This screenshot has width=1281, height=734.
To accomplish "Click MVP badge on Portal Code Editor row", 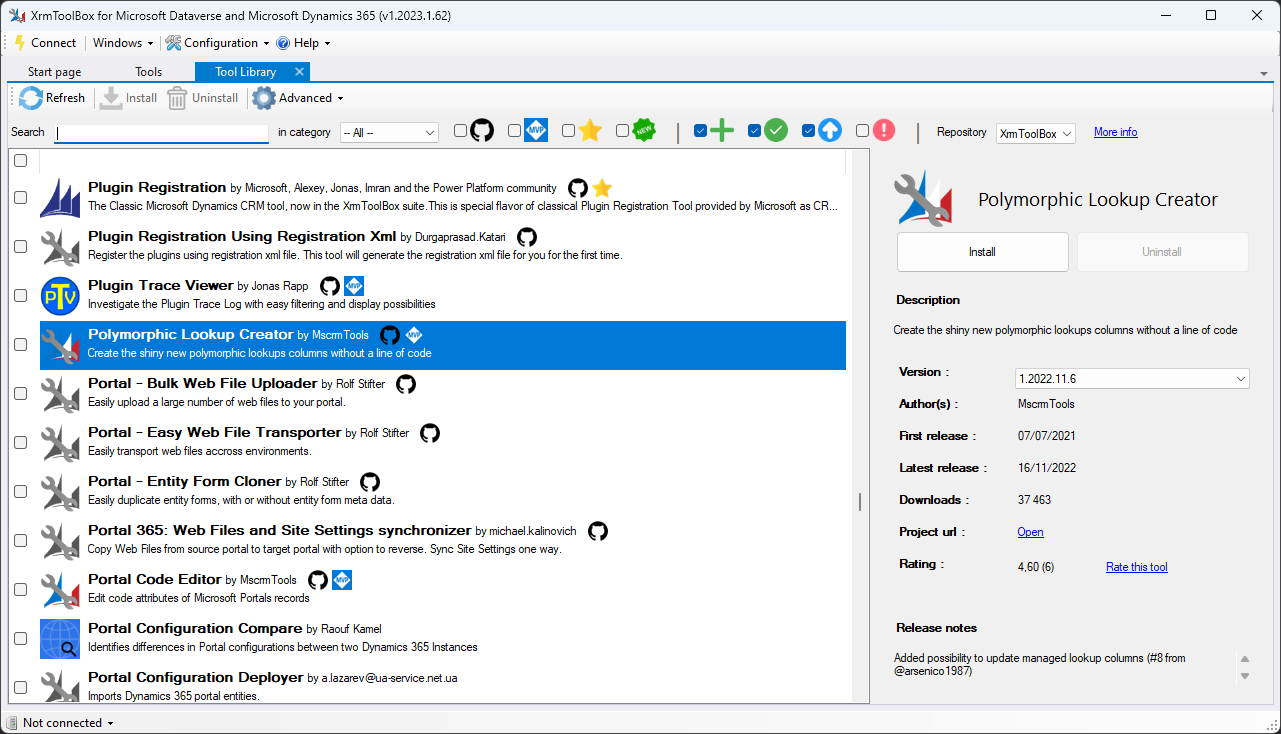I will tap(342, 580).
